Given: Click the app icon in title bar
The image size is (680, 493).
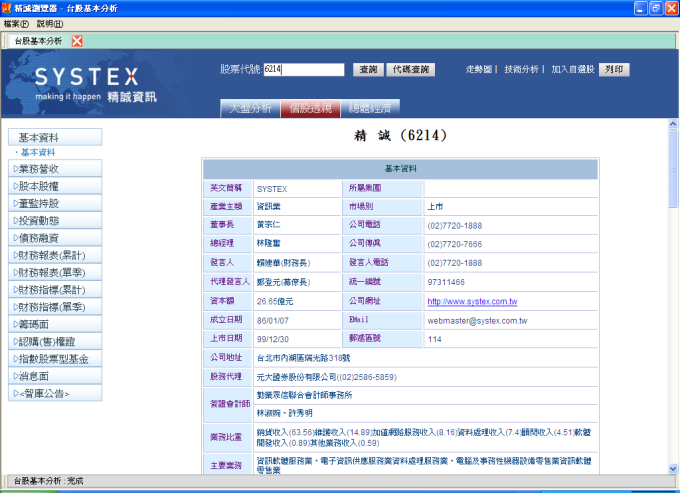Looking at the screenshot, I should pos(6,8).
